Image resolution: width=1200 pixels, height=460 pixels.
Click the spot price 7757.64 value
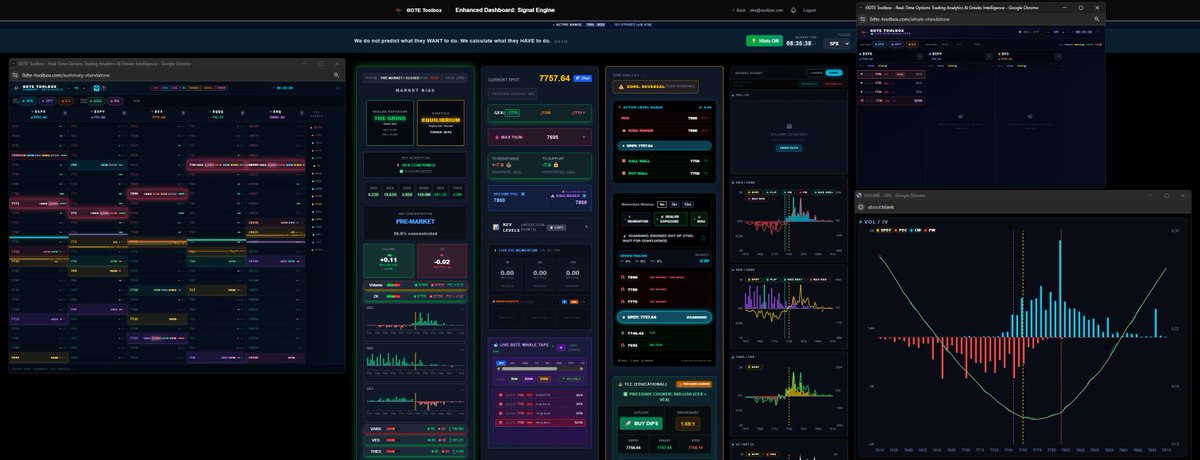[x=554, y=77]
